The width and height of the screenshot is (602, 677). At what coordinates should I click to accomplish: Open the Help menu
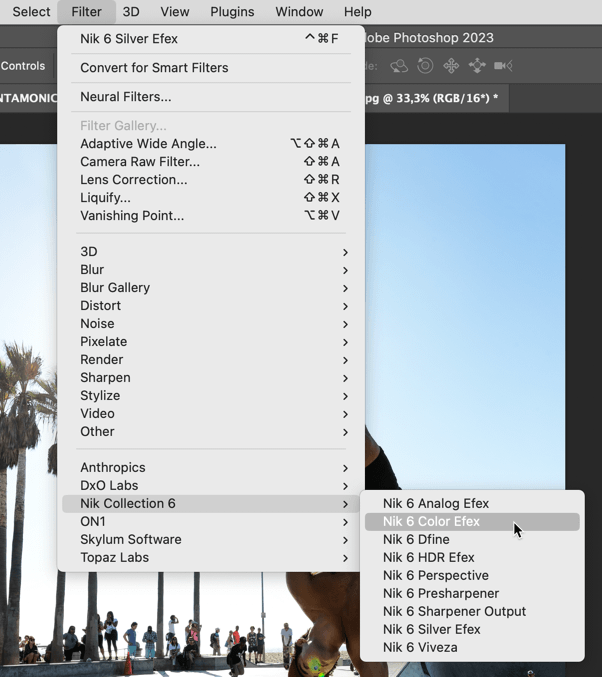click(357, 12)
